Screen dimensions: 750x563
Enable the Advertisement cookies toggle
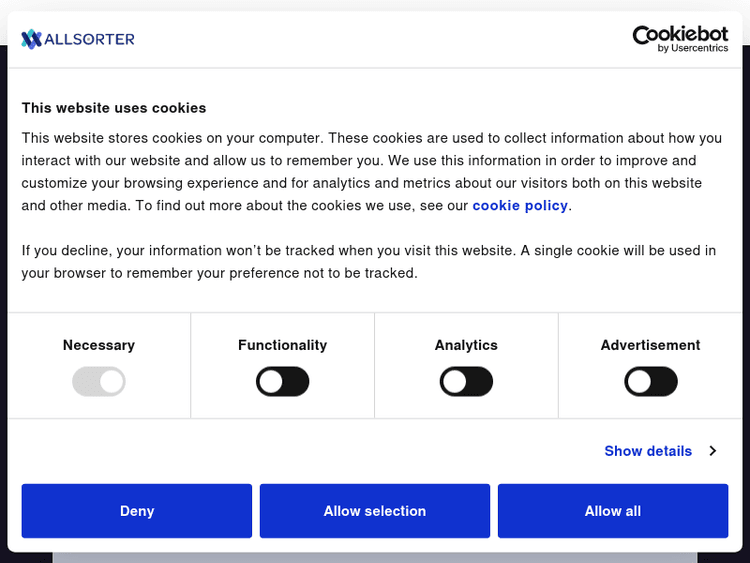(651, 381)
